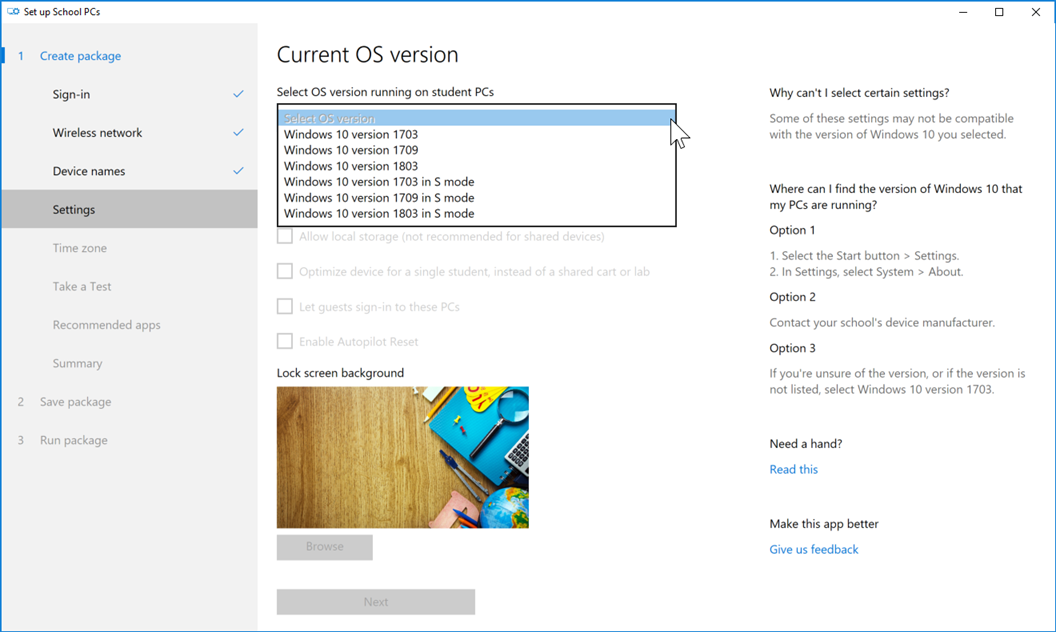Screen dimensions: 1056x632
Task: Tick the Enable Autopilot Reset checkbox
Action: [285, 342]
